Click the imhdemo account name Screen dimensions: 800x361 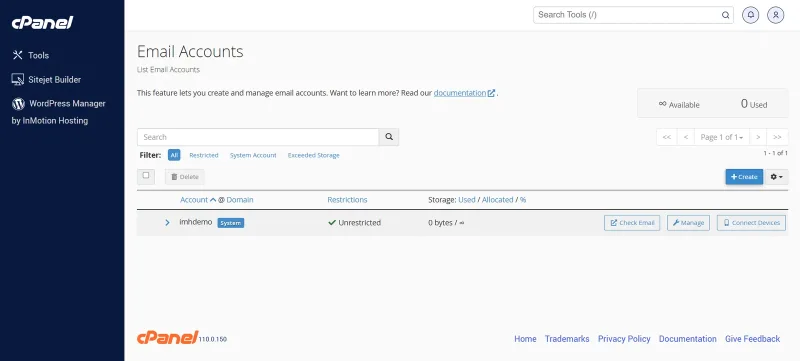tap(196, 222)
